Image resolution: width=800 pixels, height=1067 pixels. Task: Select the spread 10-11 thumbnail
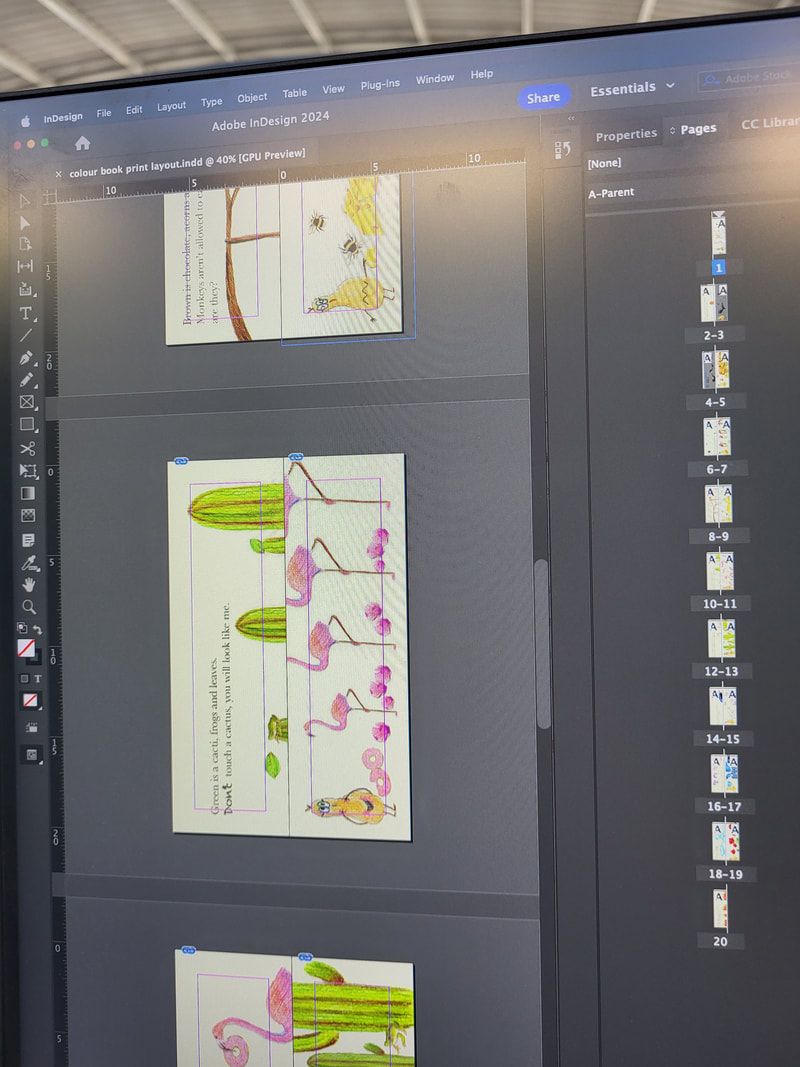tap(720, 571)
